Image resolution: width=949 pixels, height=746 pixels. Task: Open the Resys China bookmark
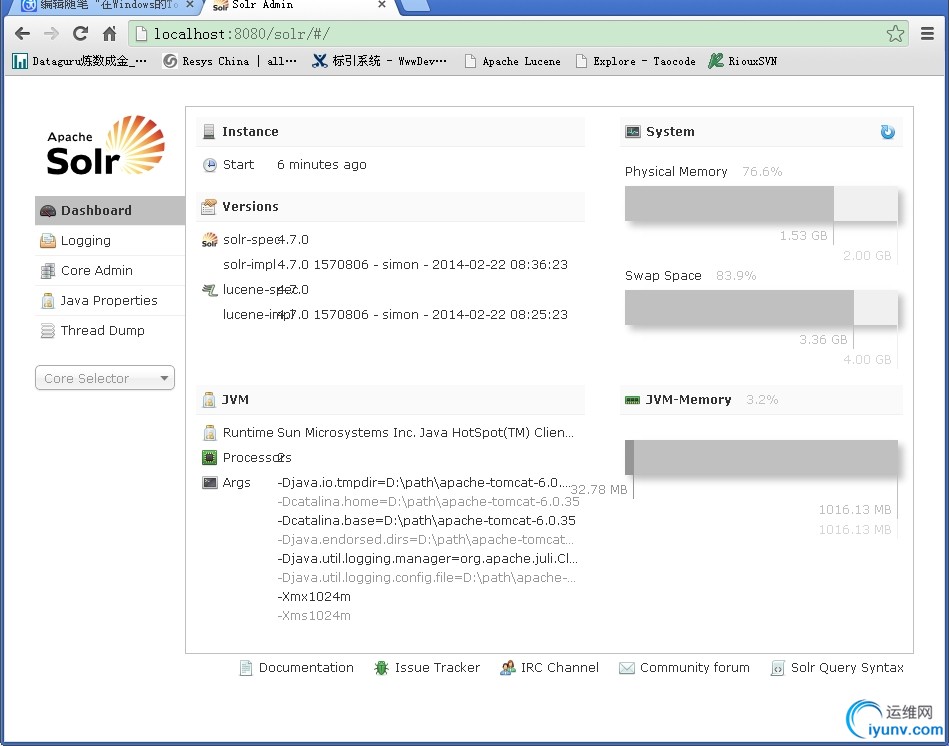[231, 61]
